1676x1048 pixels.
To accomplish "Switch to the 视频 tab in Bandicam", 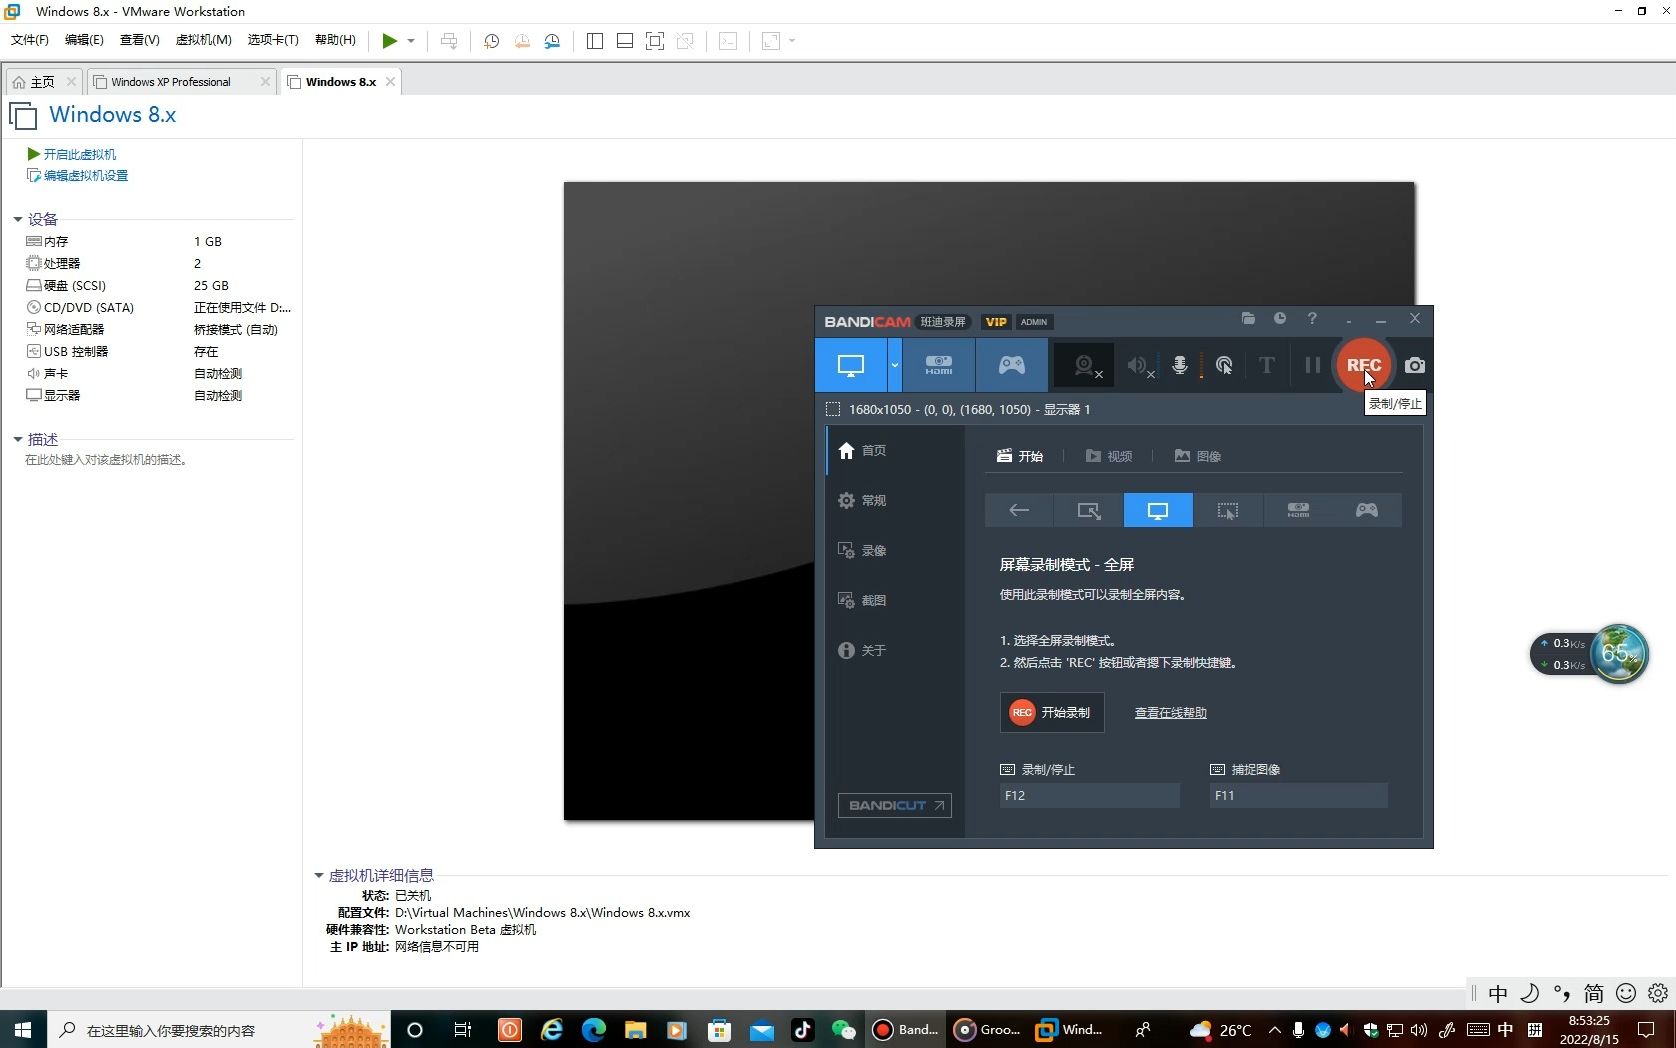I will click(1109, 456).
